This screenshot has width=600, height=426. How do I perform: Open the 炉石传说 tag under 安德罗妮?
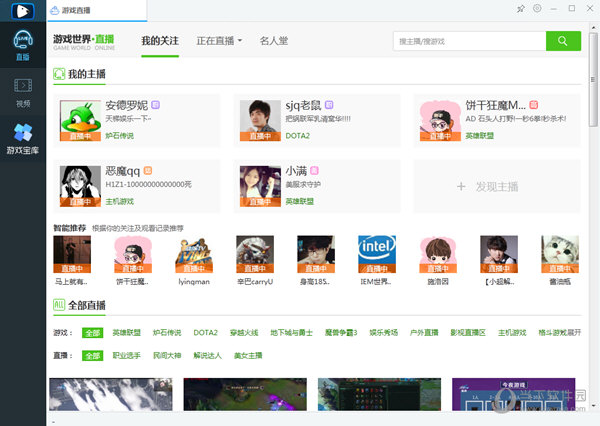click(x=120, y=136)
